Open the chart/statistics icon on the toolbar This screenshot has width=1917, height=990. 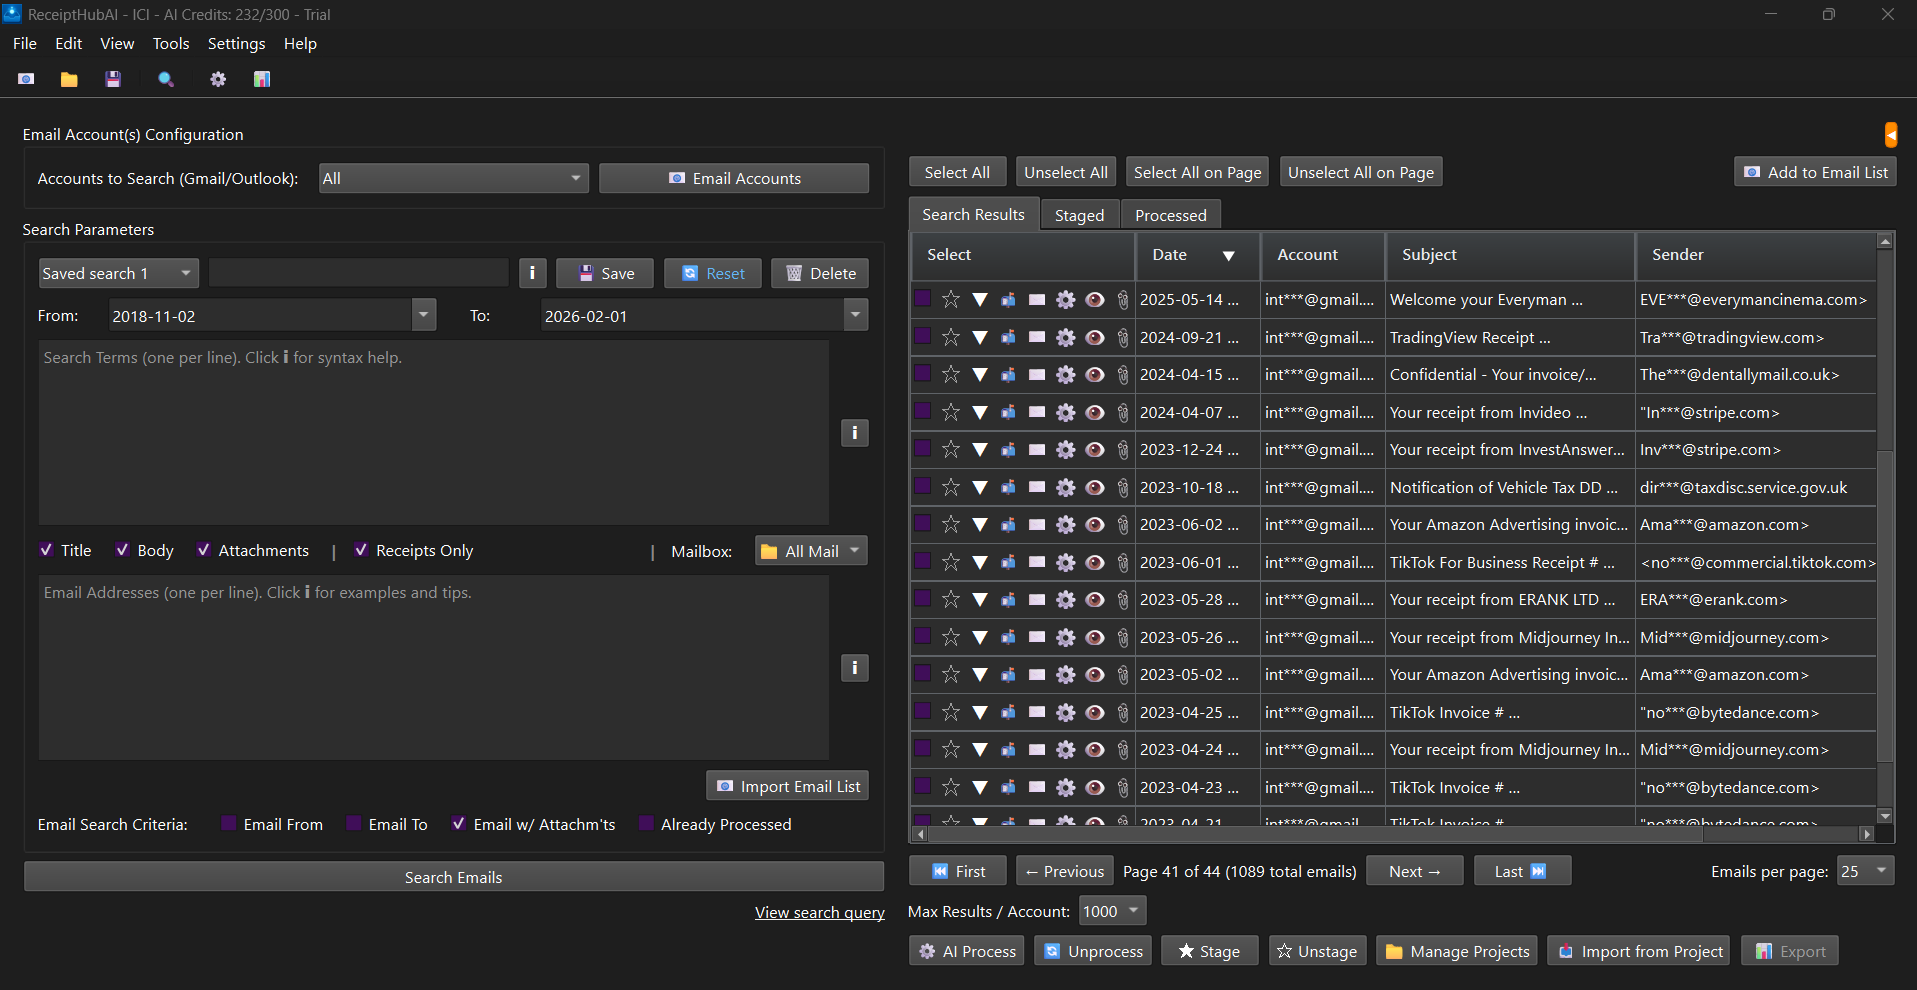[261, 79]
